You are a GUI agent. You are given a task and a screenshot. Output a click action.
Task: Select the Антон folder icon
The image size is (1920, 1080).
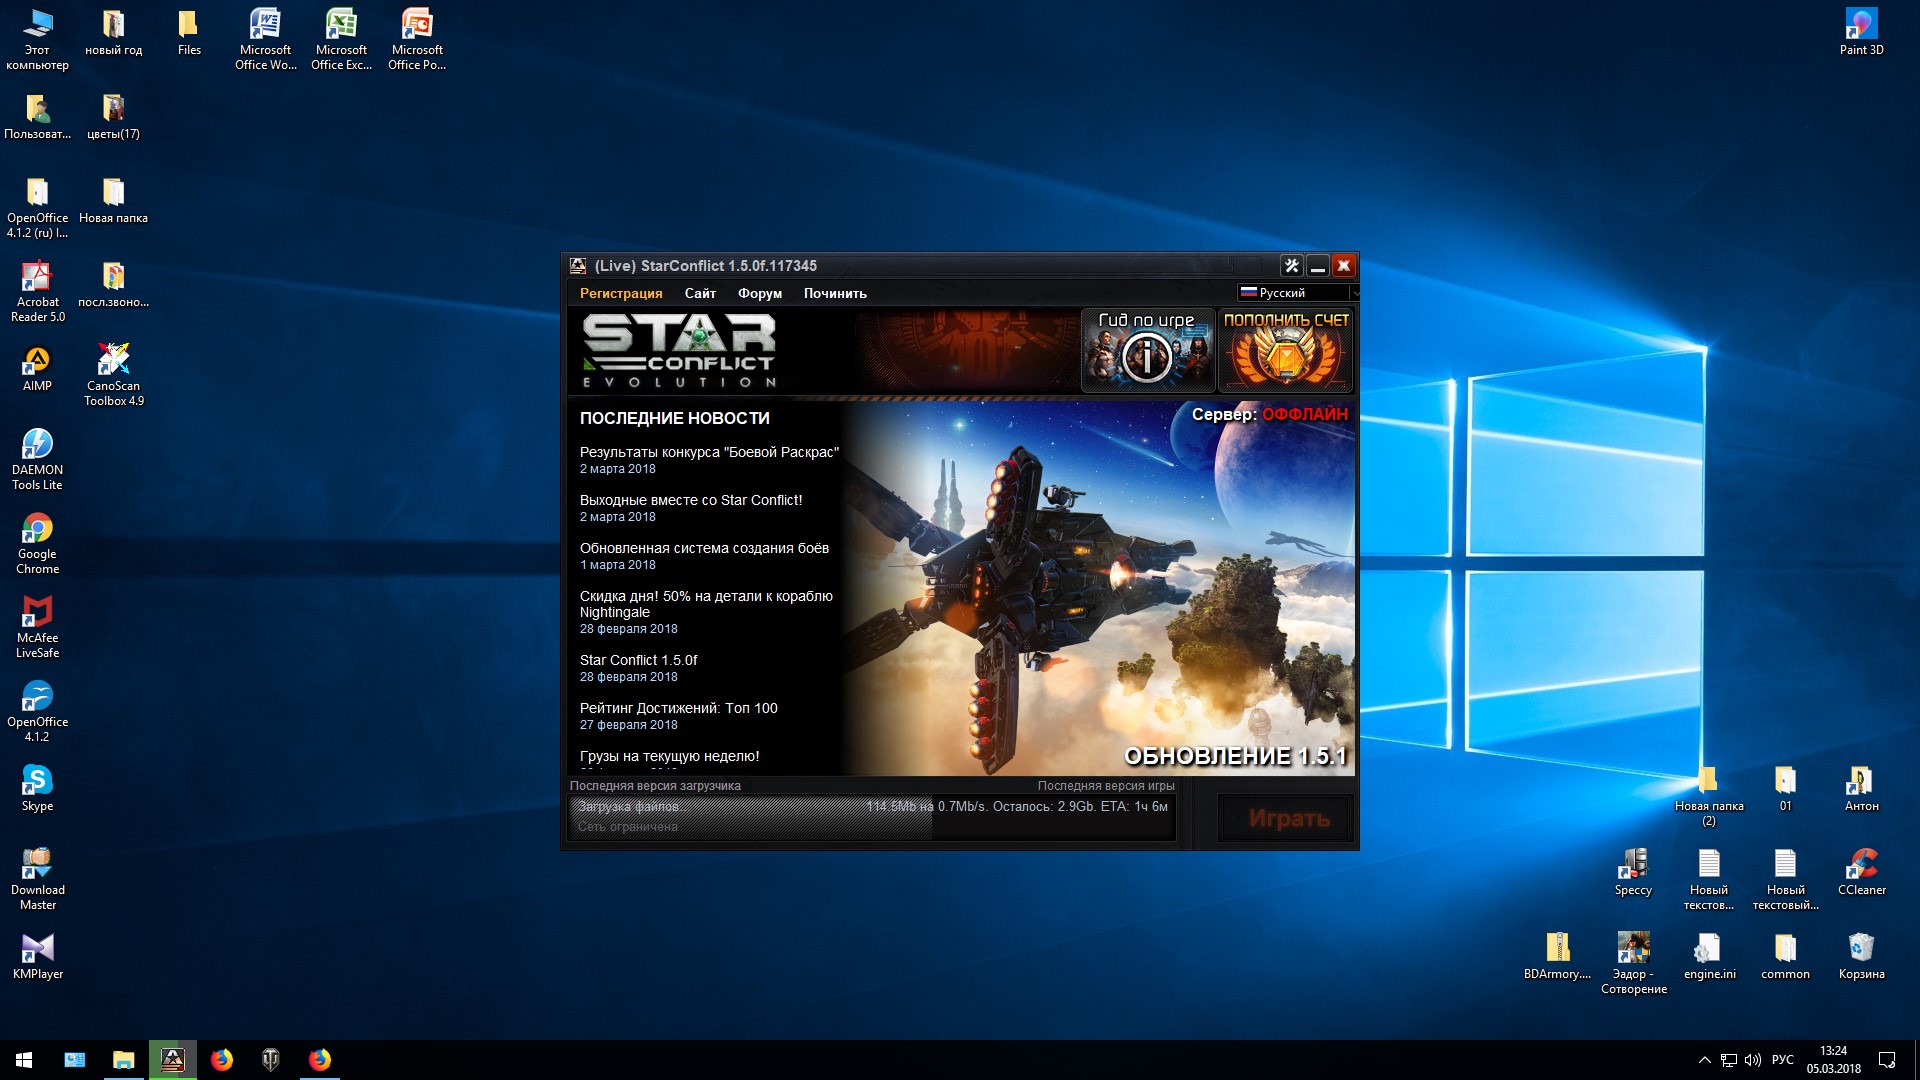(1861, 789)
